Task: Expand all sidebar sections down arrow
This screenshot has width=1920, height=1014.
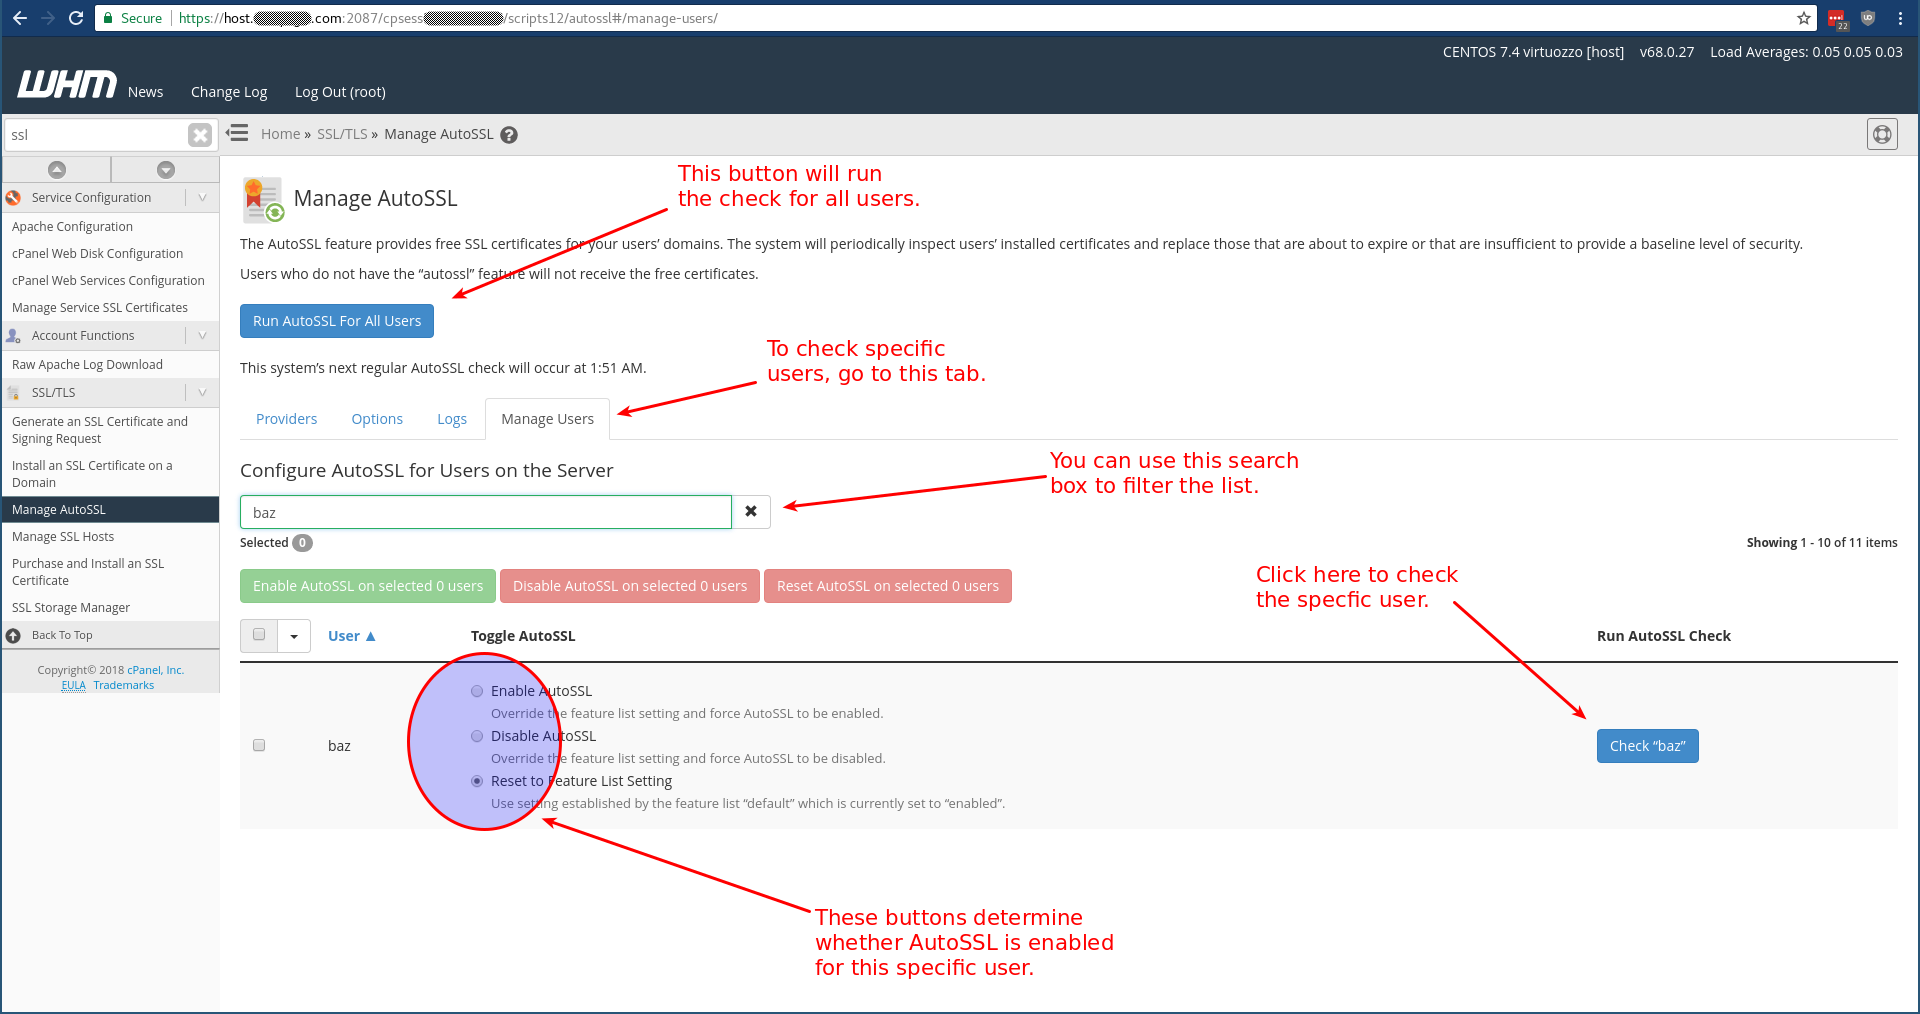Action: tap(166, 170)
